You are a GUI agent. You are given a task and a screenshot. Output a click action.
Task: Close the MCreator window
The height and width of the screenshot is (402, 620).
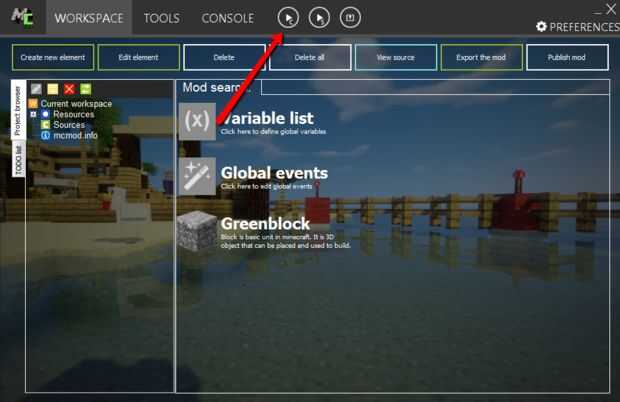(611, 9)
